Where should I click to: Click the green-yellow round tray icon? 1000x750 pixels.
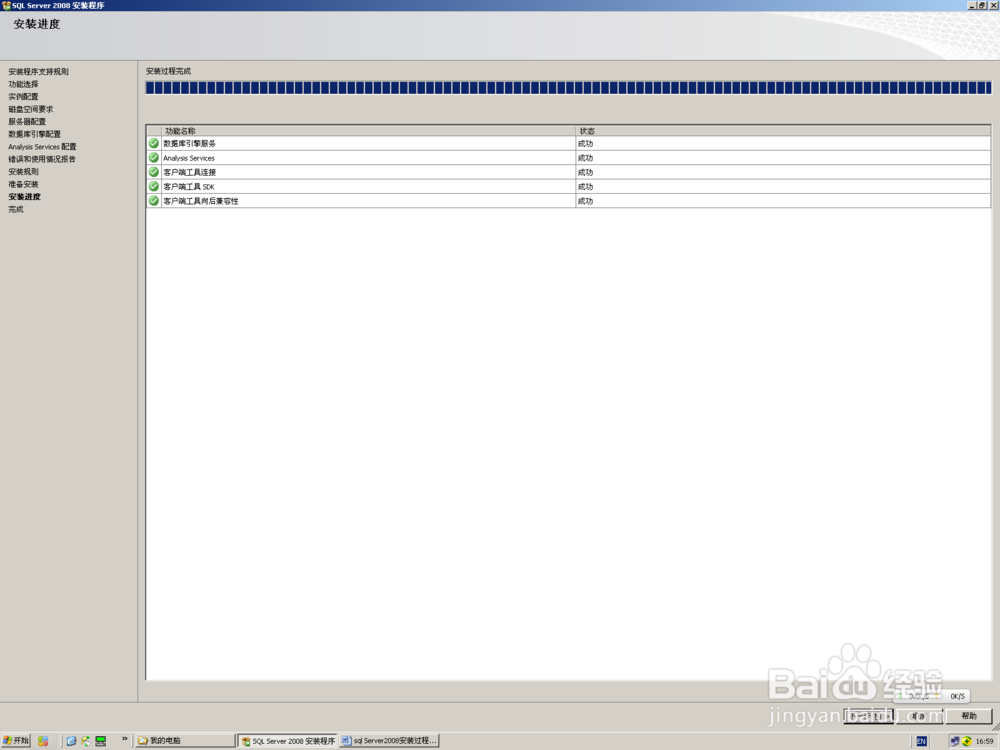pyautogui.click(x=967, y=741)
